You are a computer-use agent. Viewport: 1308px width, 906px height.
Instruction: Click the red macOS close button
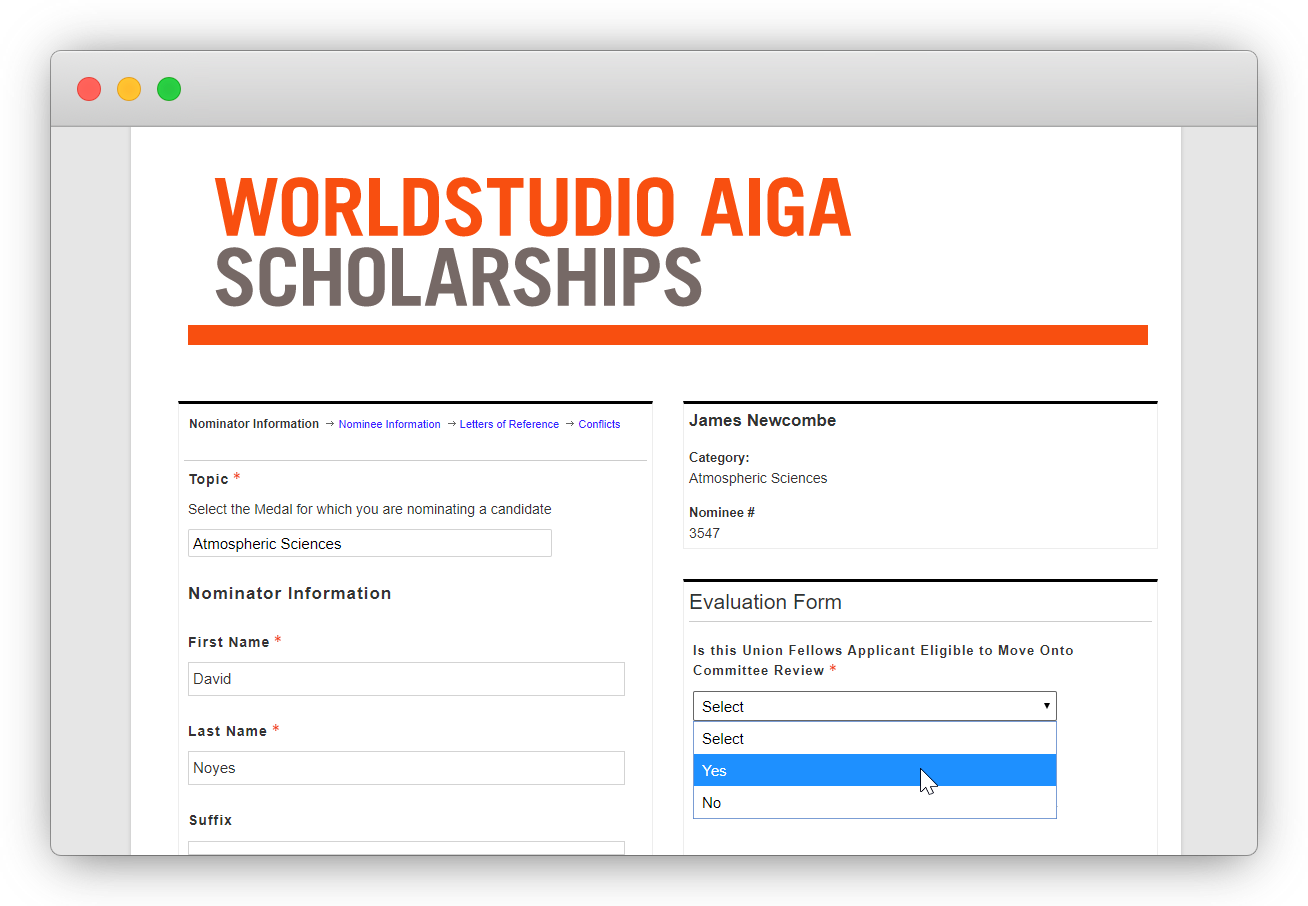pyautogui.click(x=89, y=89)
